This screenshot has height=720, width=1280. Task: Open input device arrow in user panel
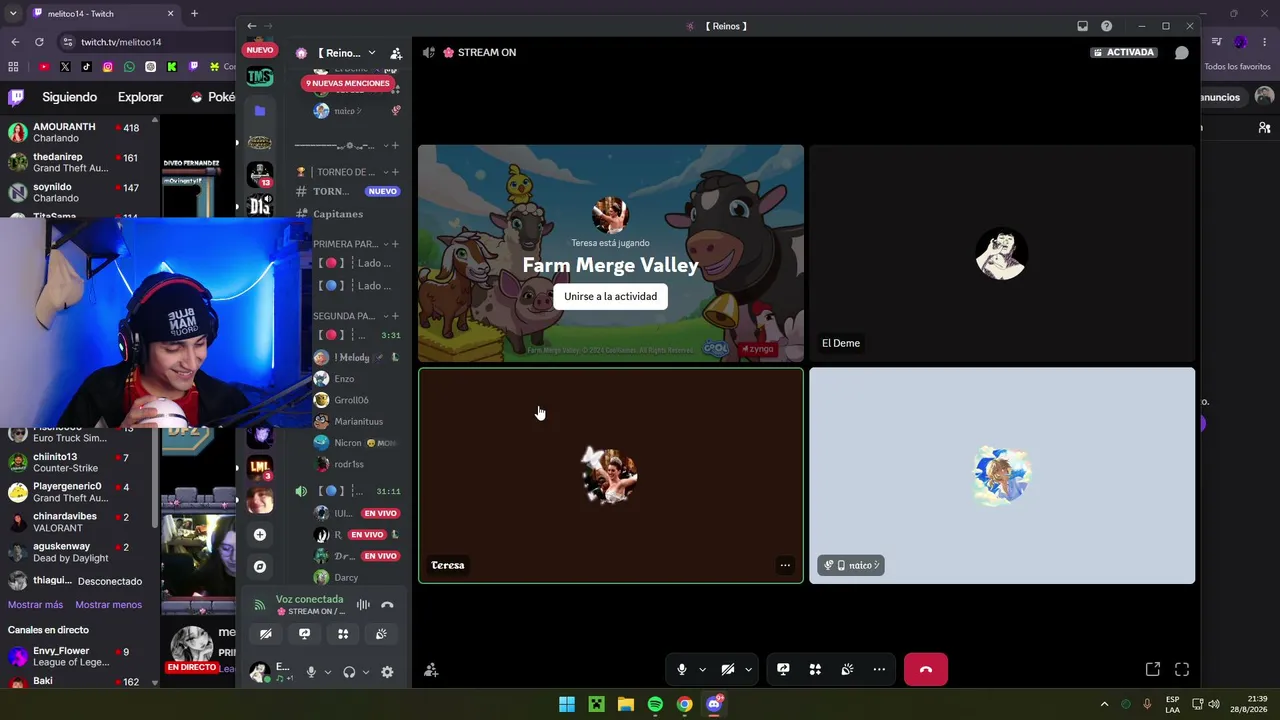tap(327, 672)
